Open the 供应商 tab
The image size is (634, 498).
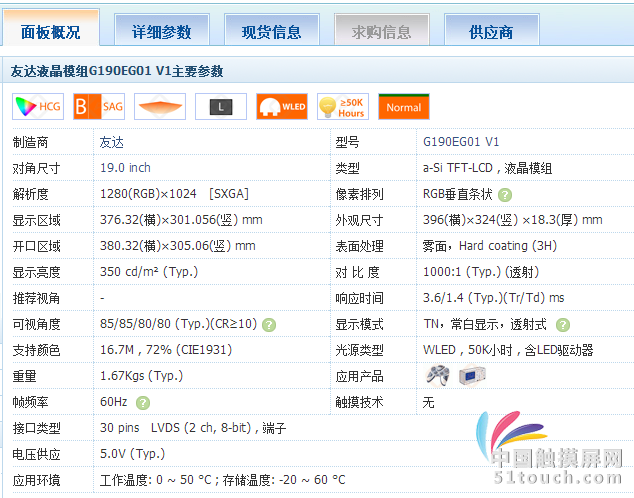pyautogui.click(x=492, y=30)
